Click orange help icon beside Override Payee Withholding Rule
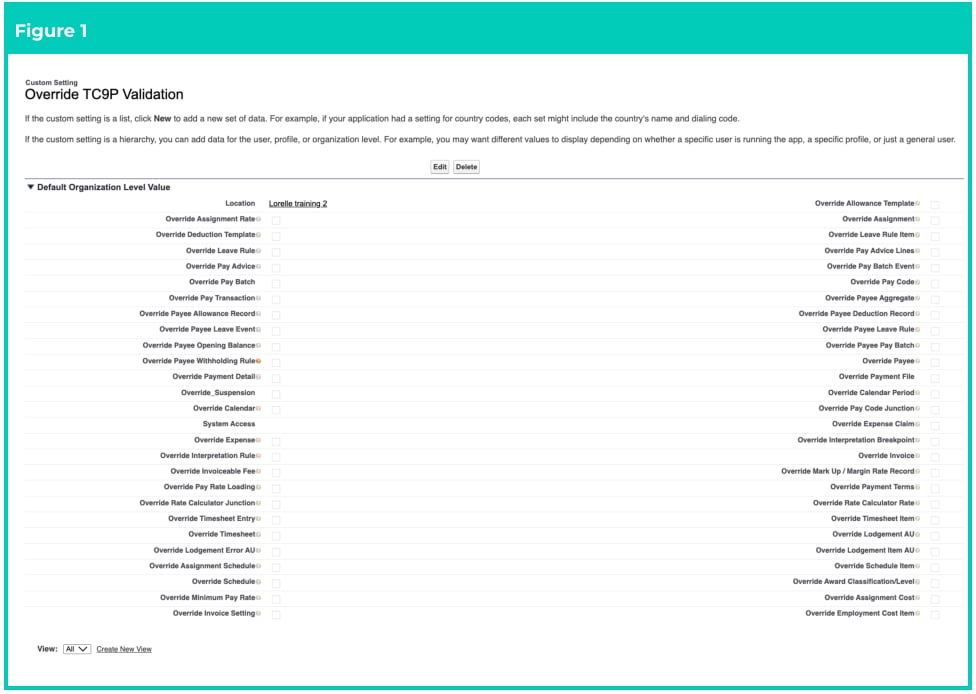Image resolution: width=976 pixels, height=694 pixels. (x=258, y=361)
